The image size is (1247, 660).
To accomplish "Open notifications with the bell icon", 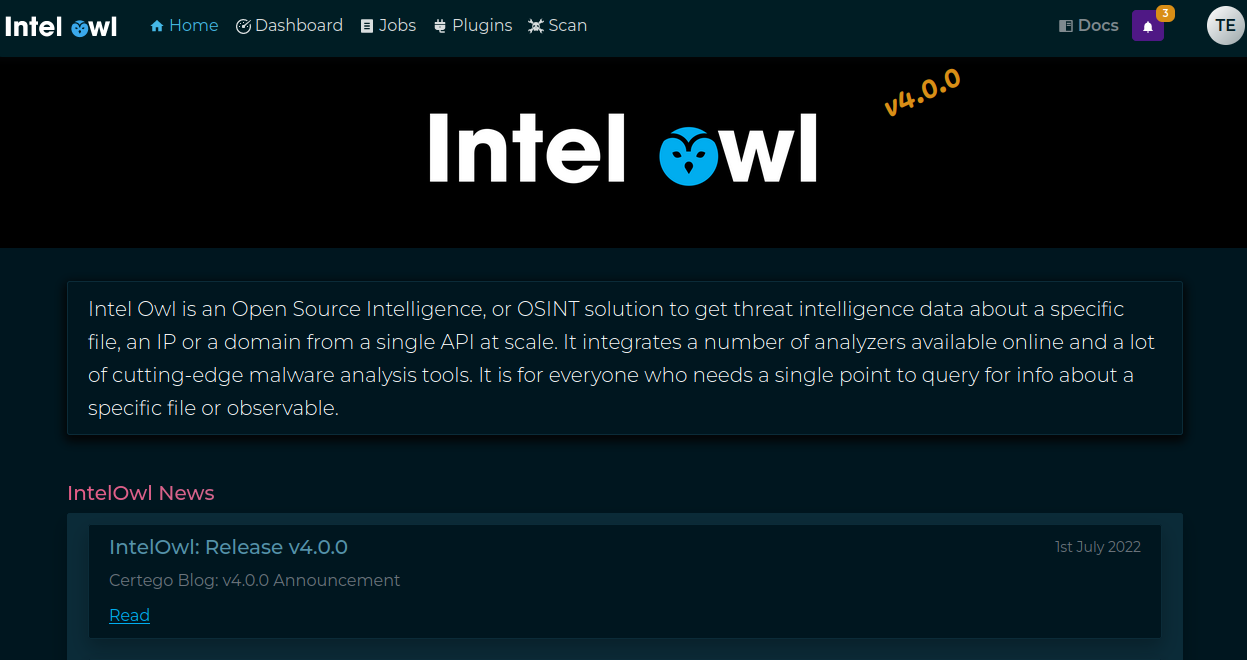I will click(x=1147, y=27).
